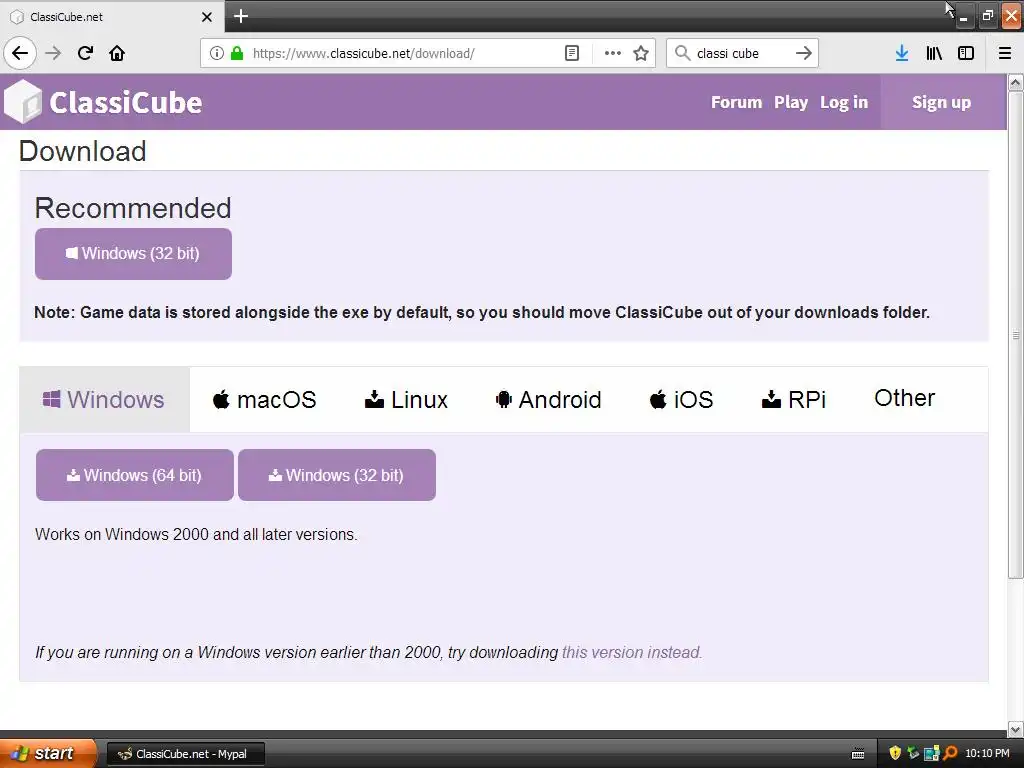Click the browser forward arrow
The height and width of the screenshot is (768, 1024).
point(53,53)
